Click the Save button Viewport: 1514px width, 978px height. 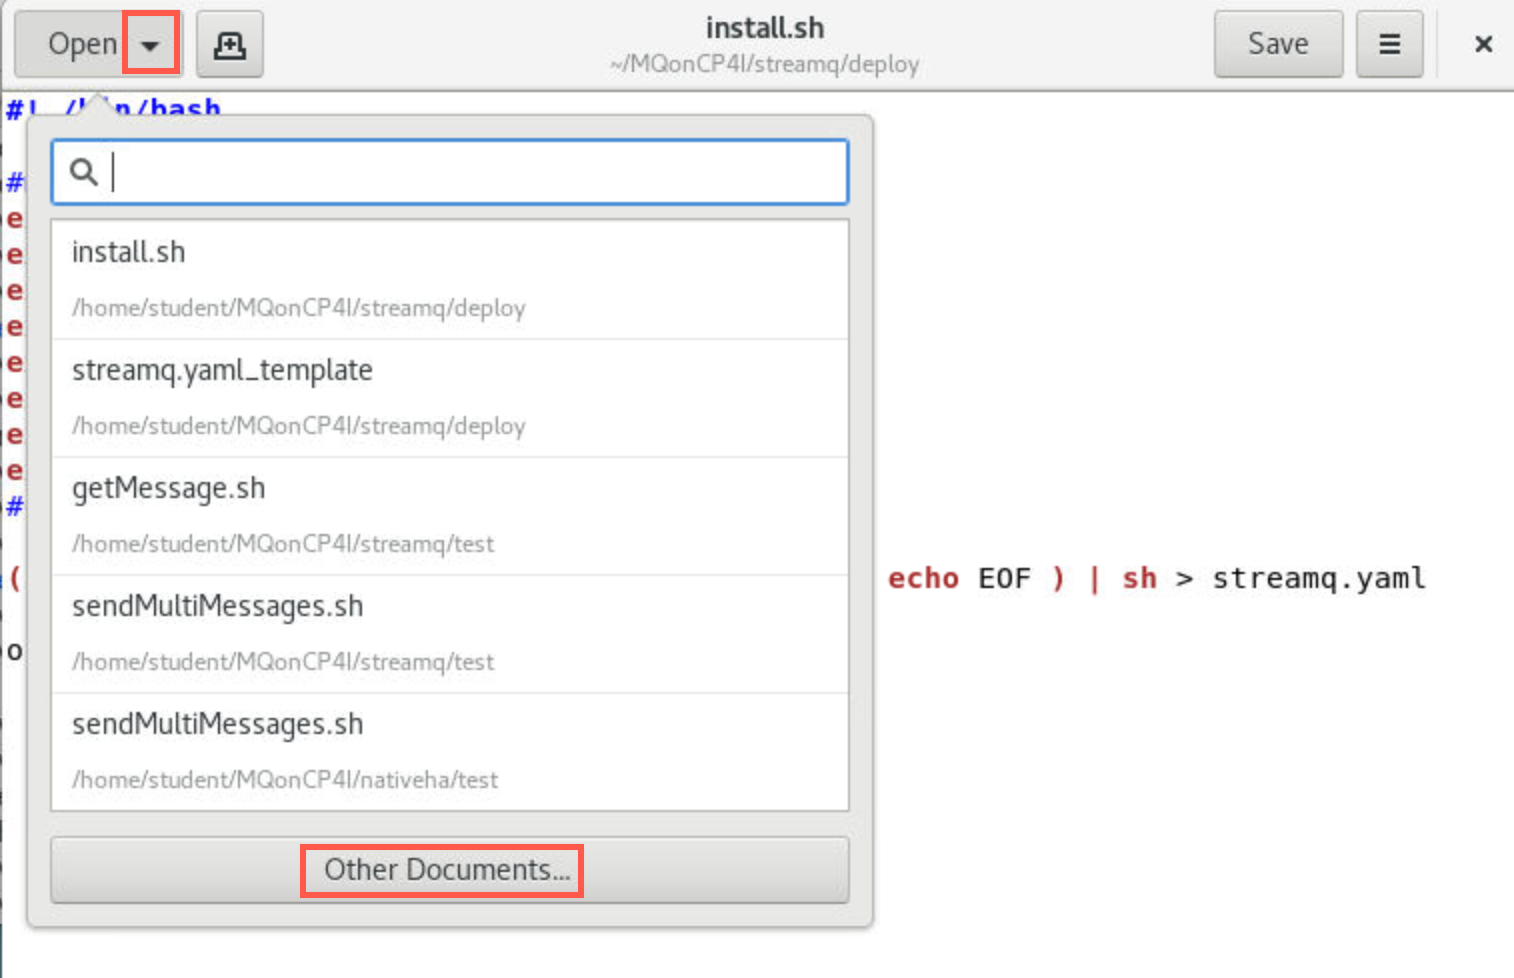coord(1278,44)
